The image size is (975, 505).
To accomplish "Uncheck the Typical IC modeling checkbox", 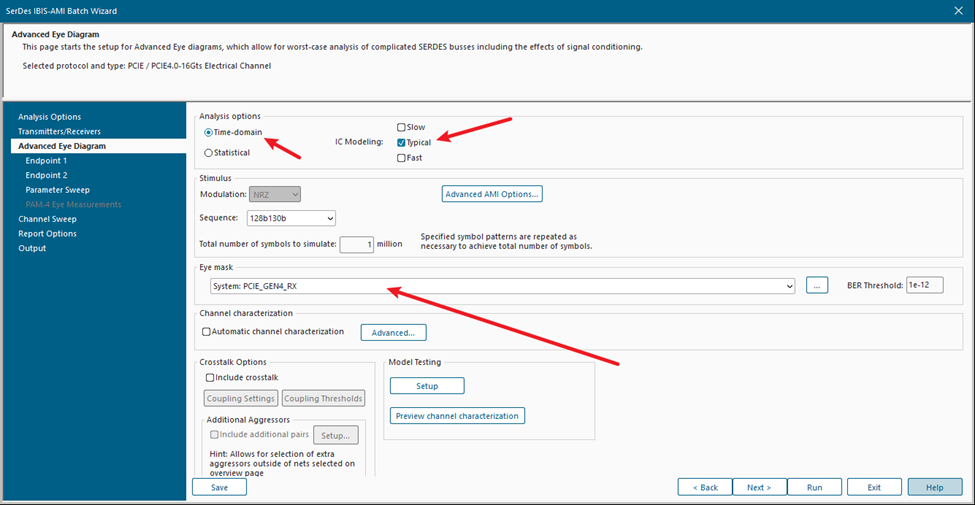I will (x=401, y=142).
